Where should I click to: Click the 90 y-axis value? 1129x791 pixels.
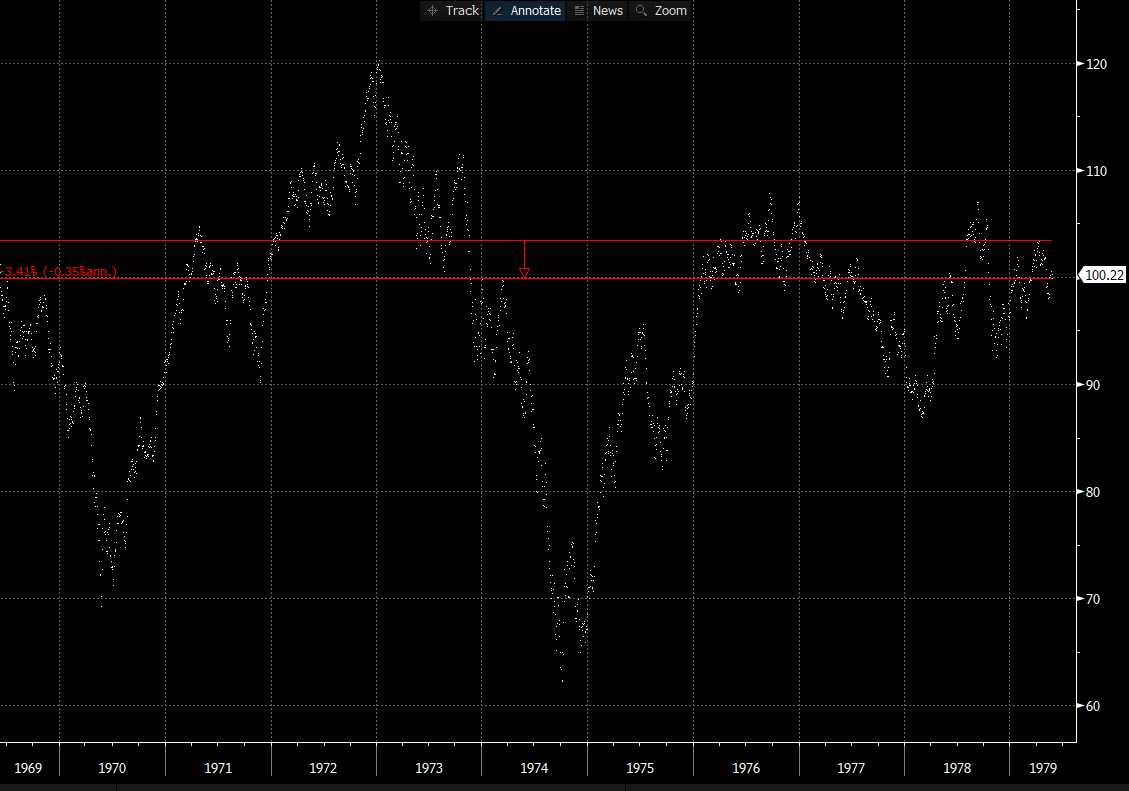point(1092,385)
